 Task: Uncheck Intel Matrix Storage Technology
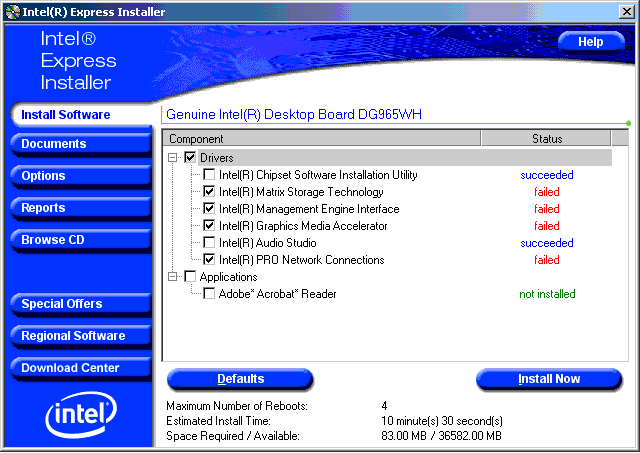209,192
